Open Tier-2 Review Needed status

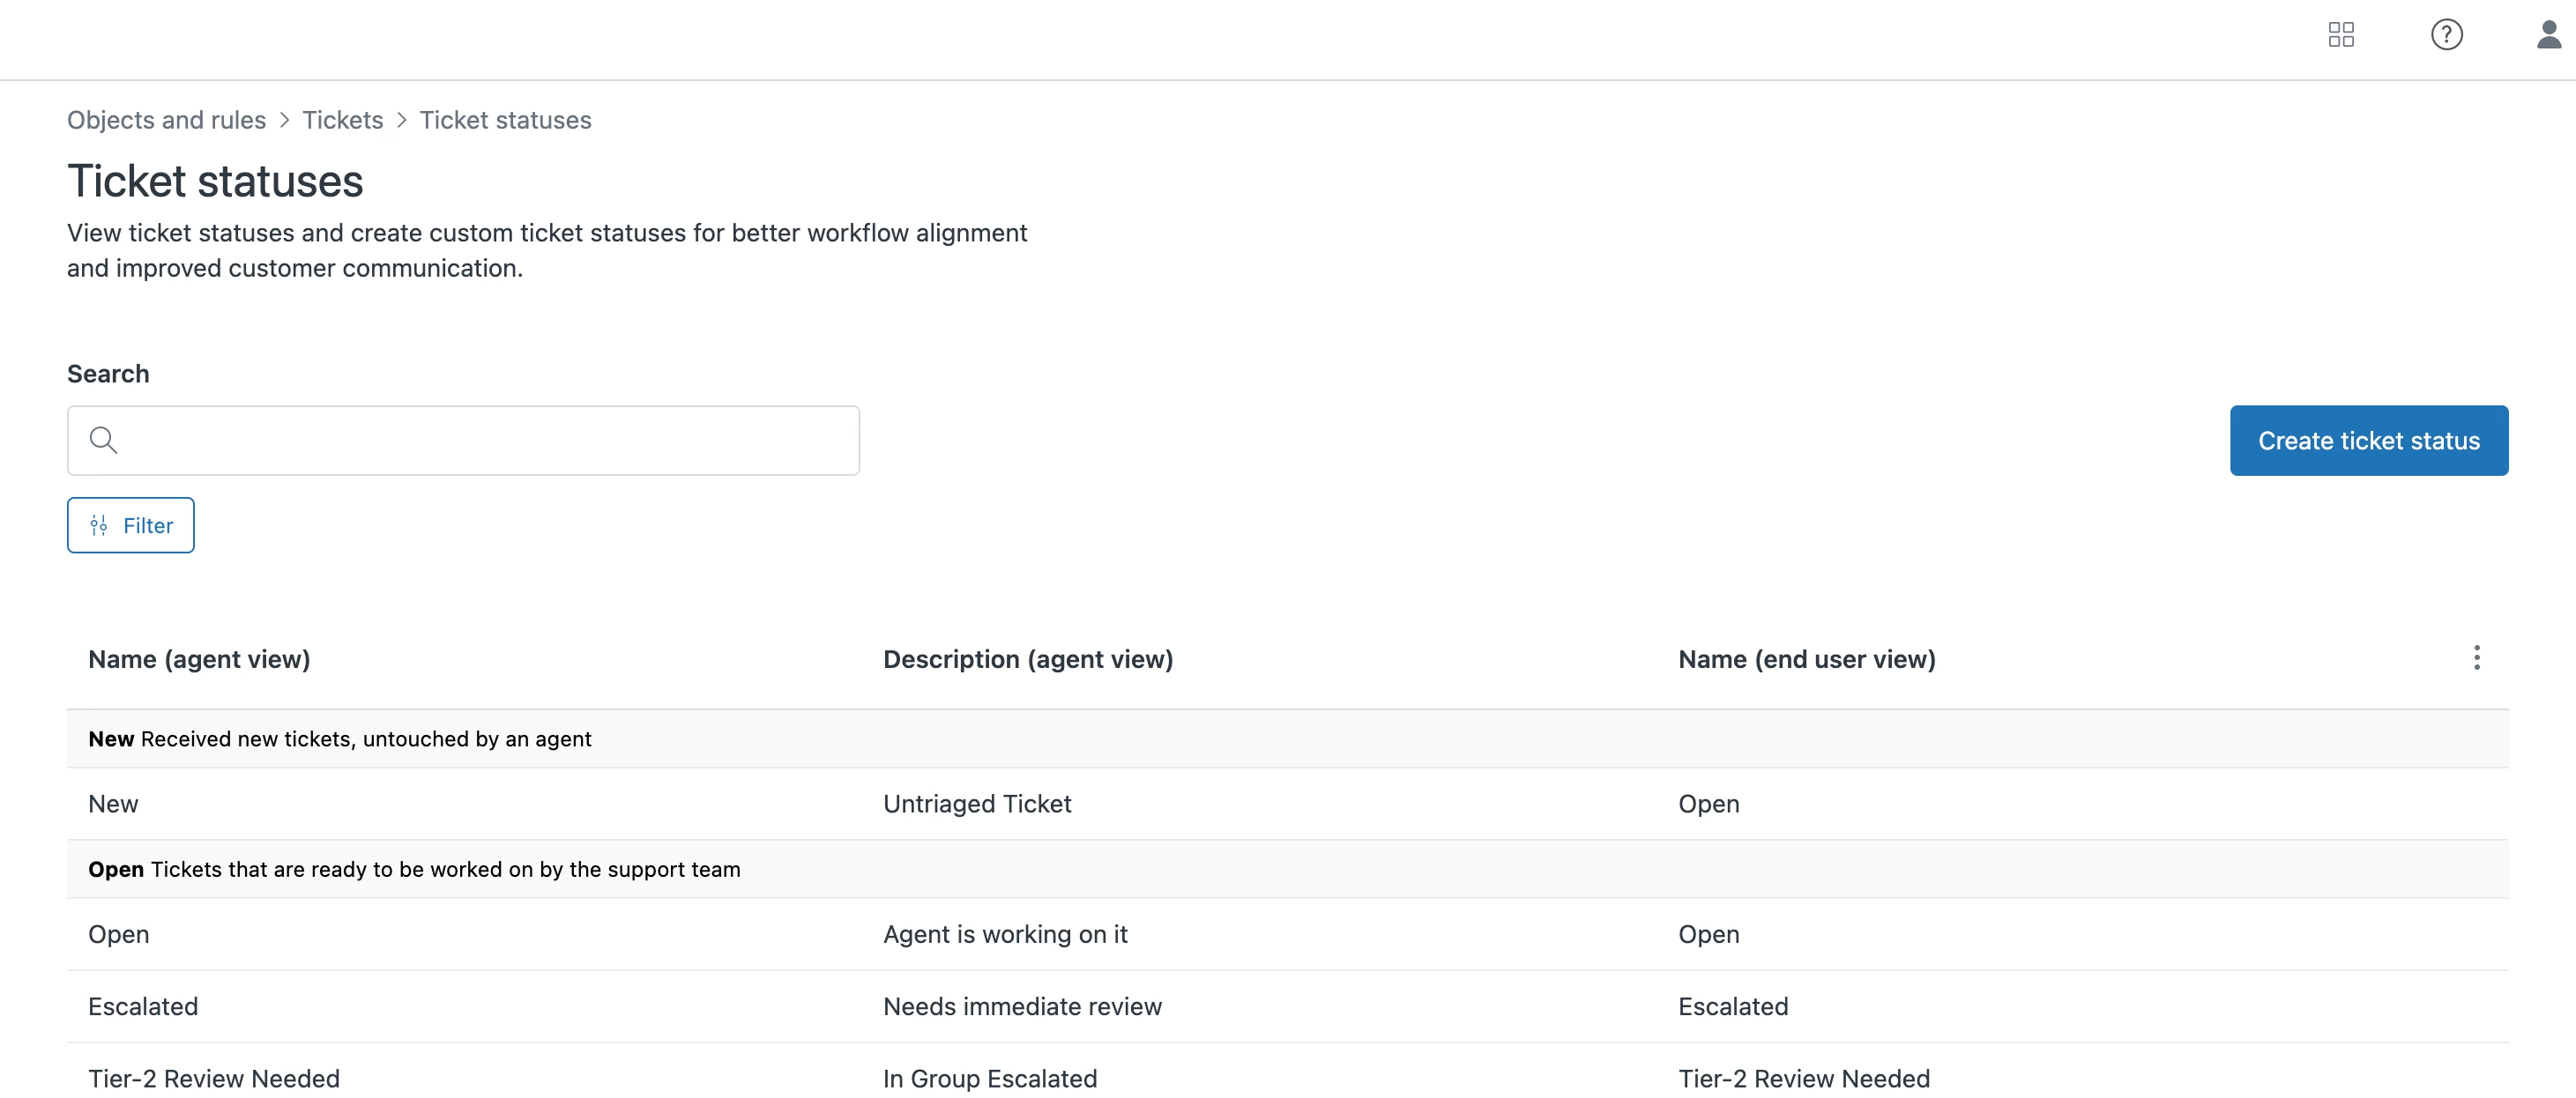[214, 1078]
